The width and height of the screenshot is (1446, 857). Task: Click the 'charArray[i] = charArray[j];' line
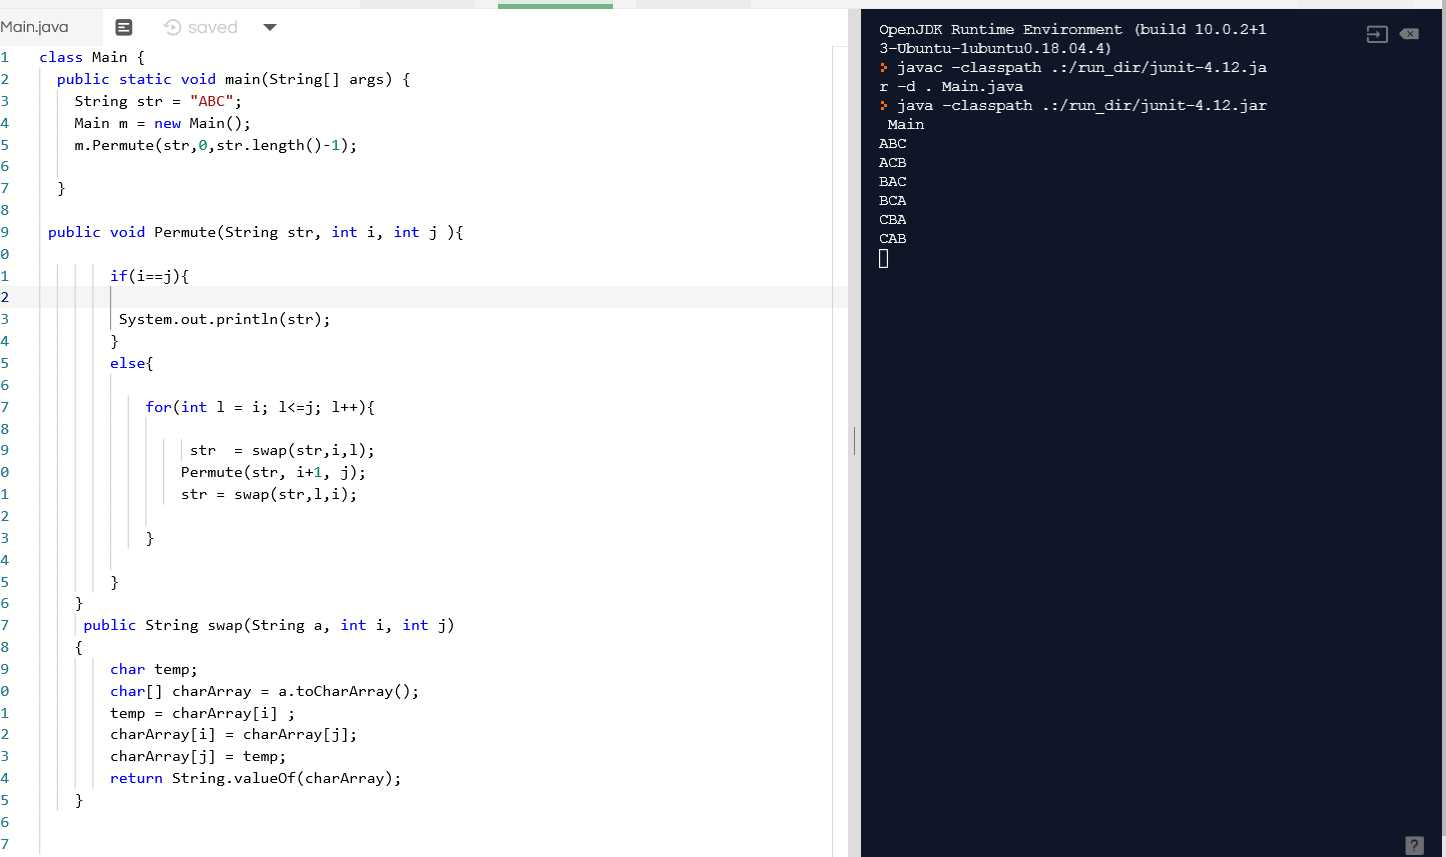233,734
